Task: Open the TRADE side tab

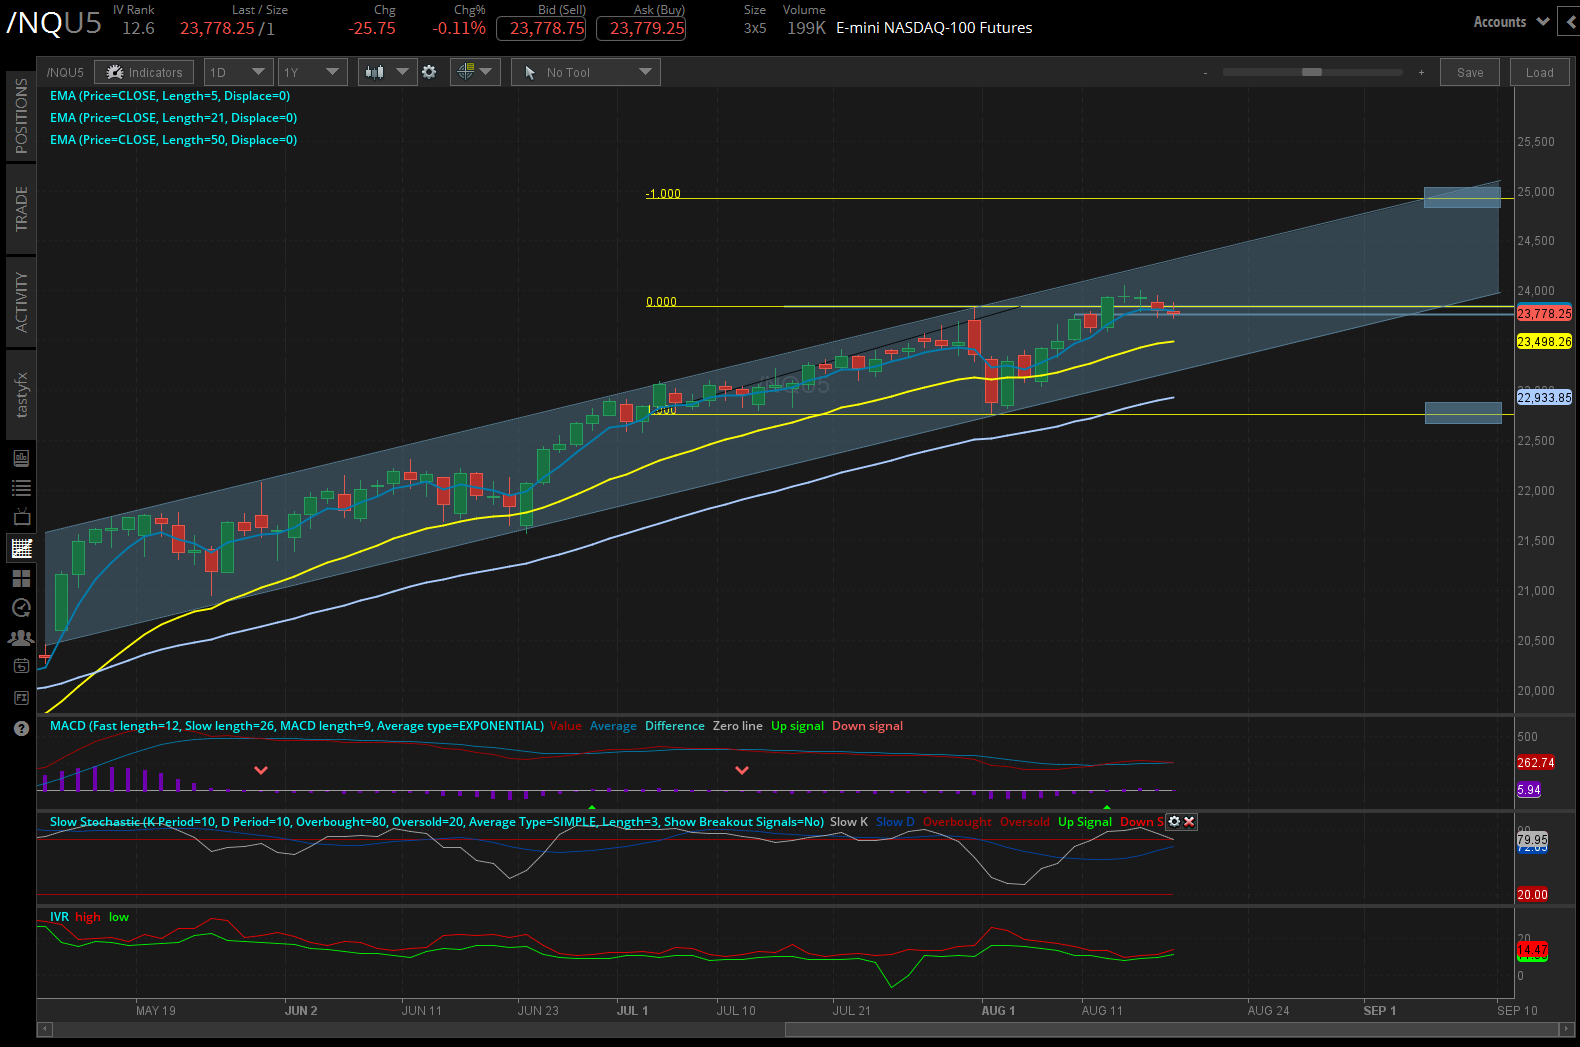Action: point(21,209)
